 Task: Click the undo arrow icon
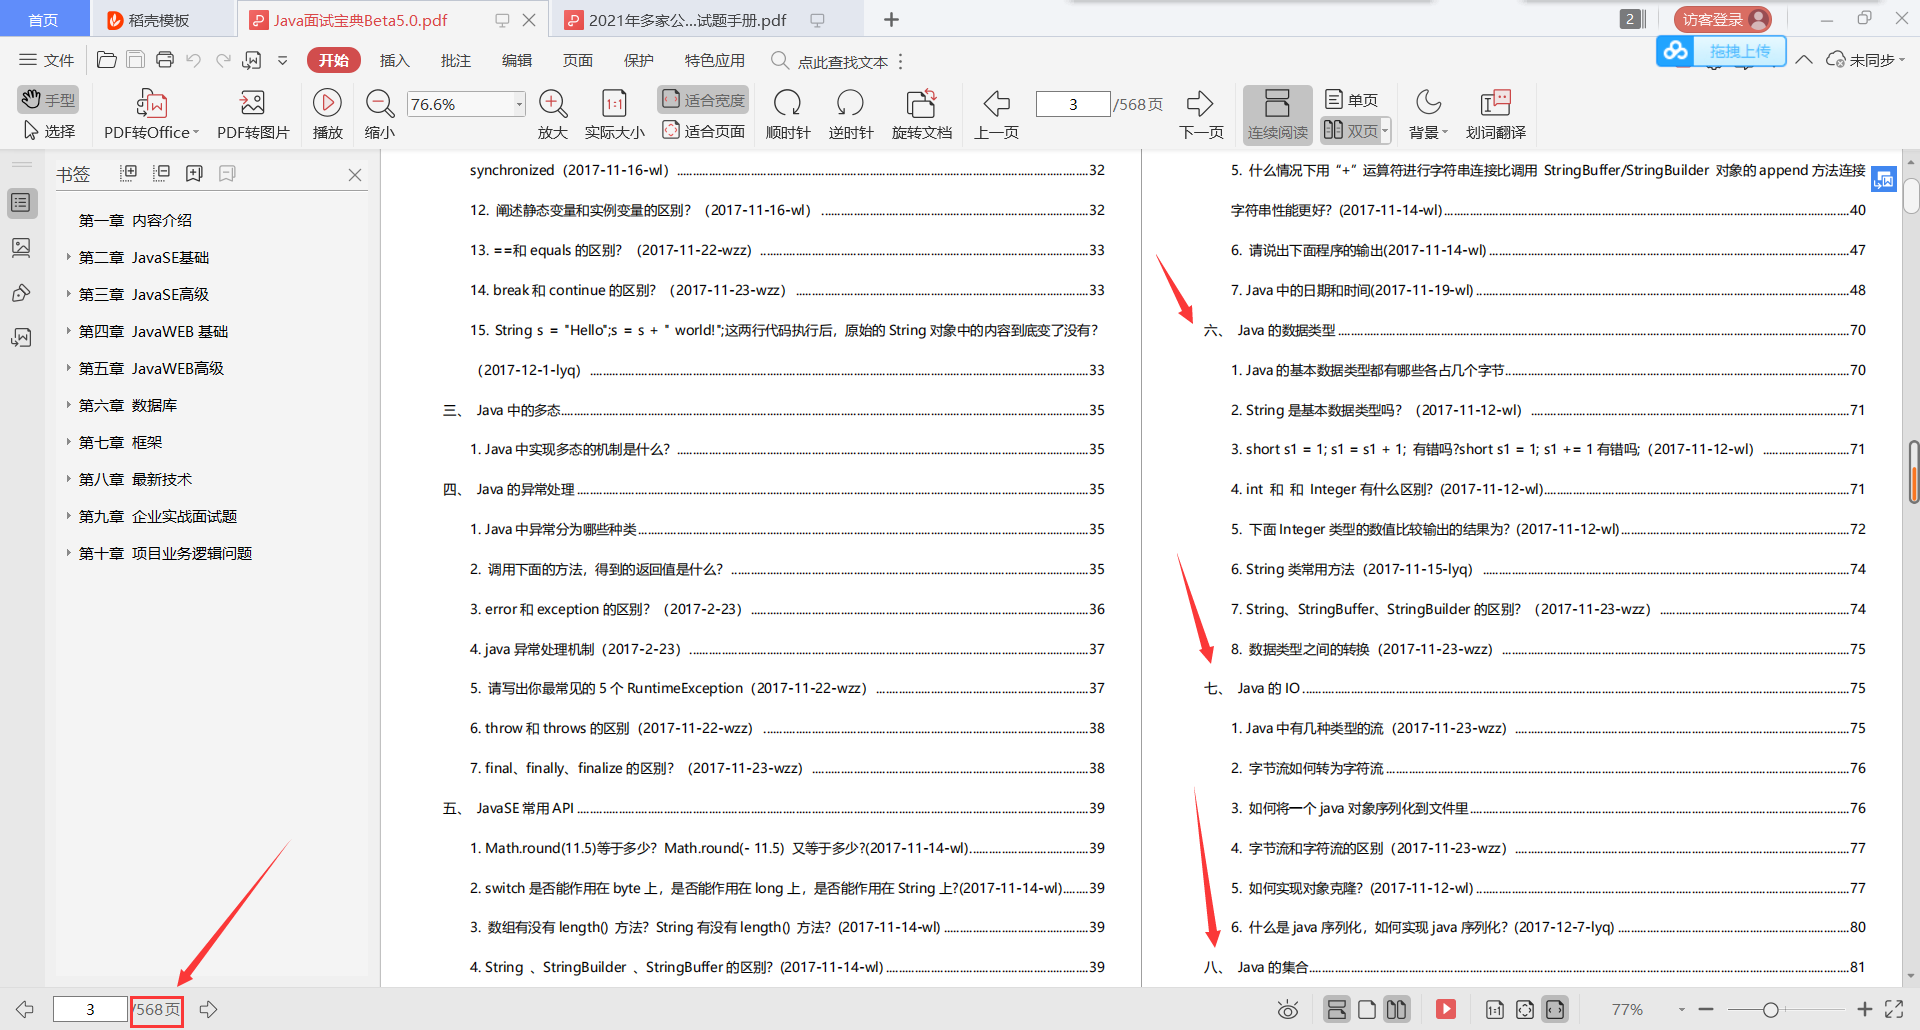tap(194, 60)
